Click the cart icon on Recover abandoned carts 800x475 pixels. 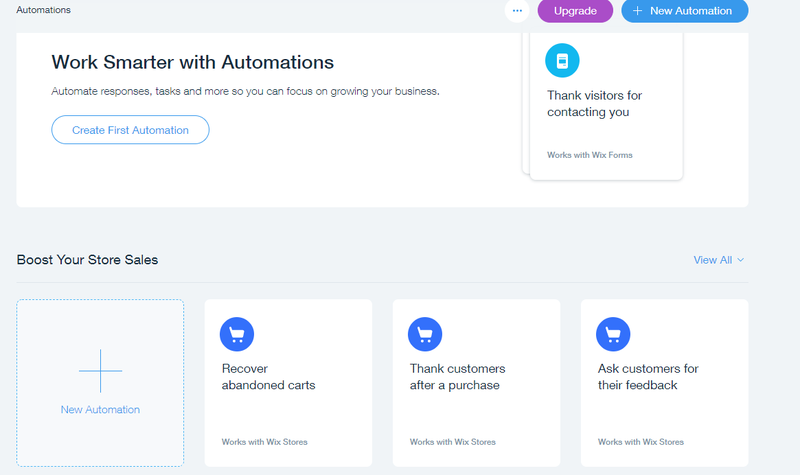pos(237,334)
